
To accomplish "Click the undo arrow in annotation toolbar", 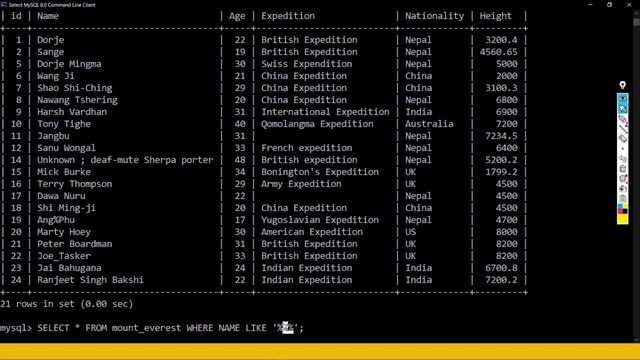I will [x=622, y=159].
